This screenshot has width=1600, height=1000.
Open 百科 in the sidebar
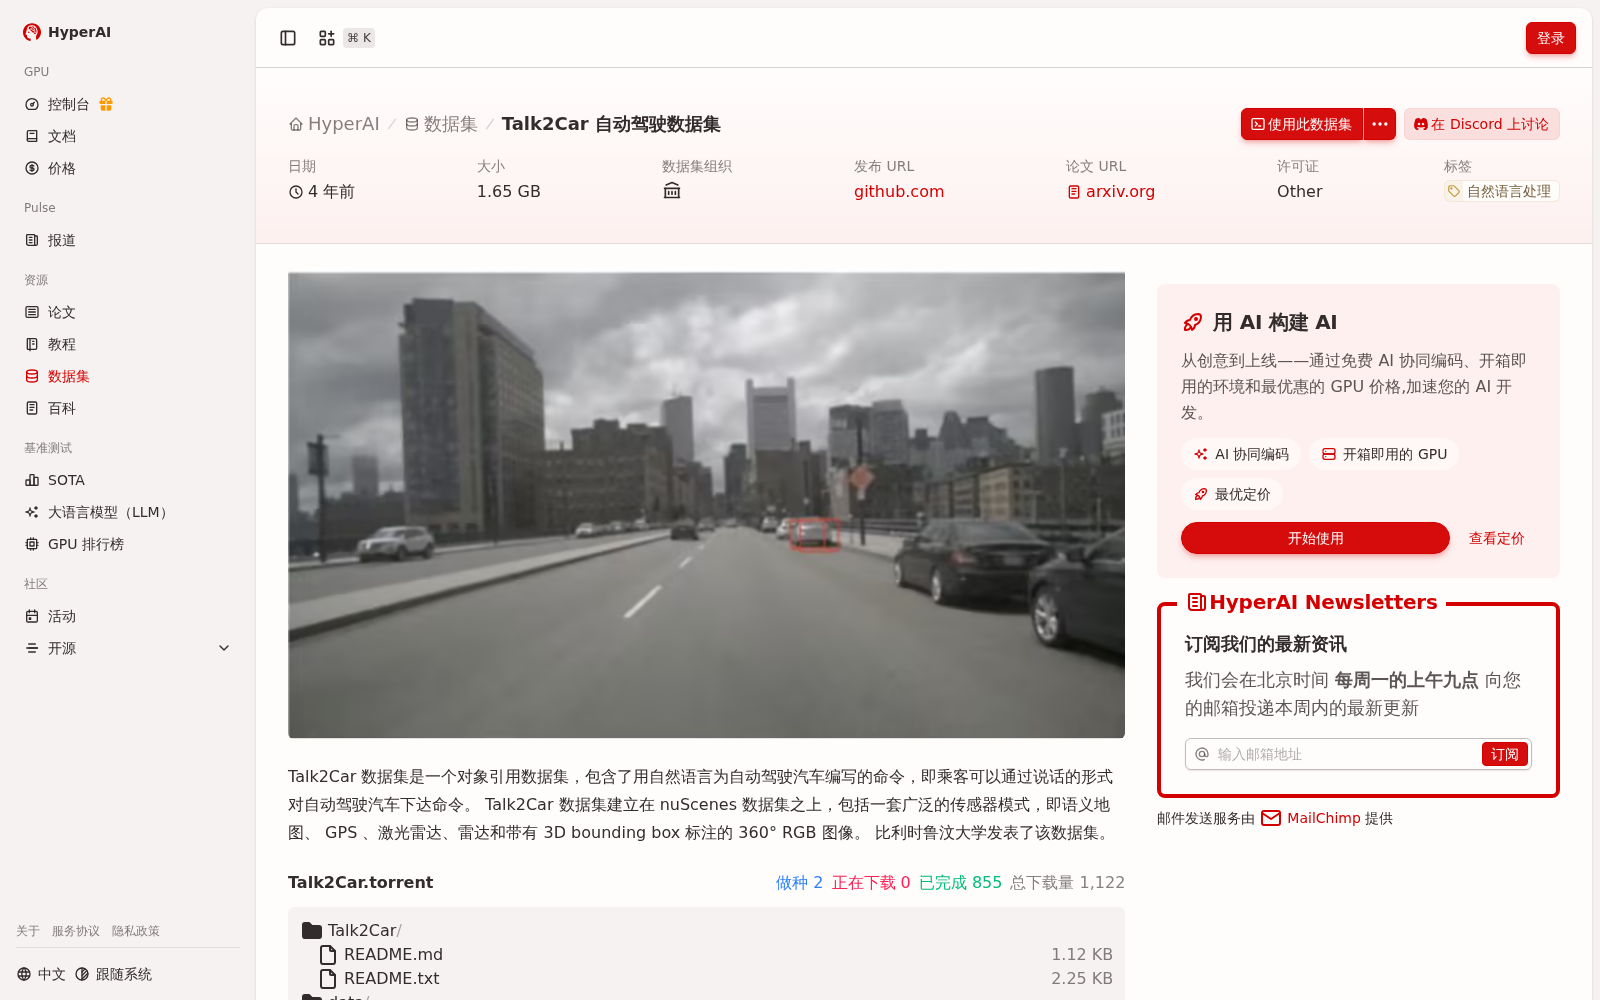128,408
